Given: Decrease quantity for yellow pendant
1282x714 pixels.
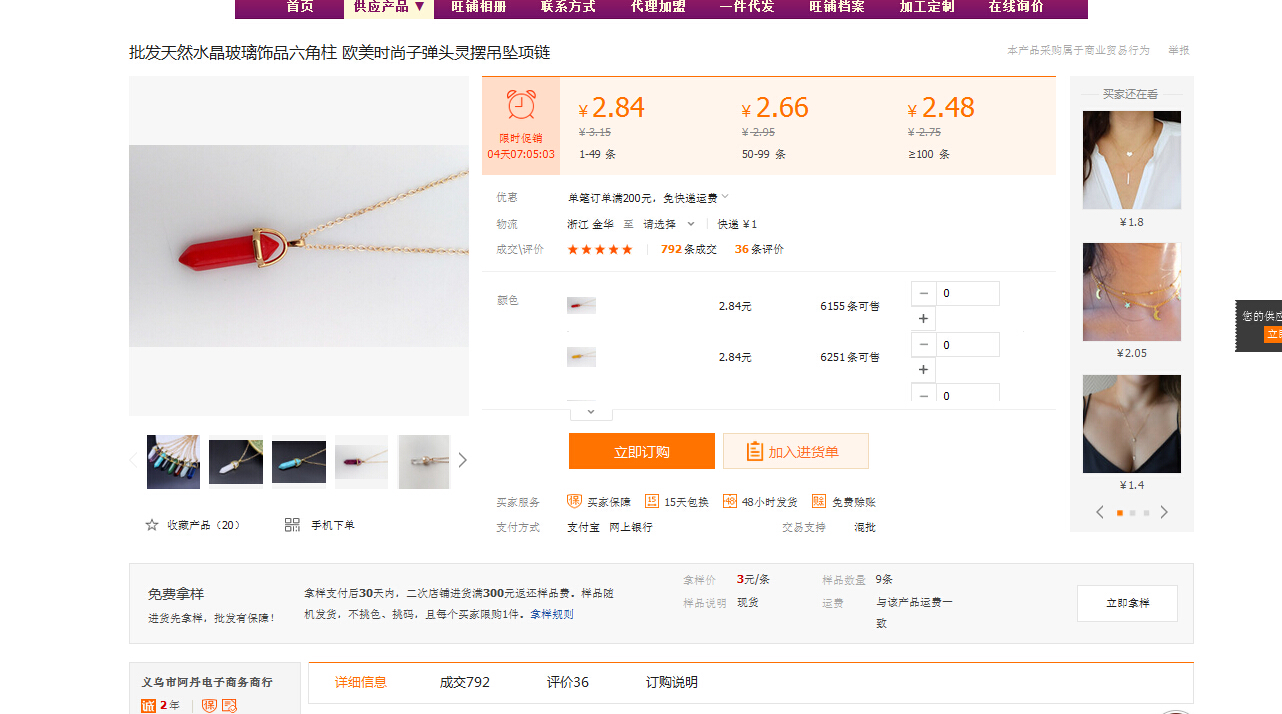Looking at the screenshot, I should 923,345.
